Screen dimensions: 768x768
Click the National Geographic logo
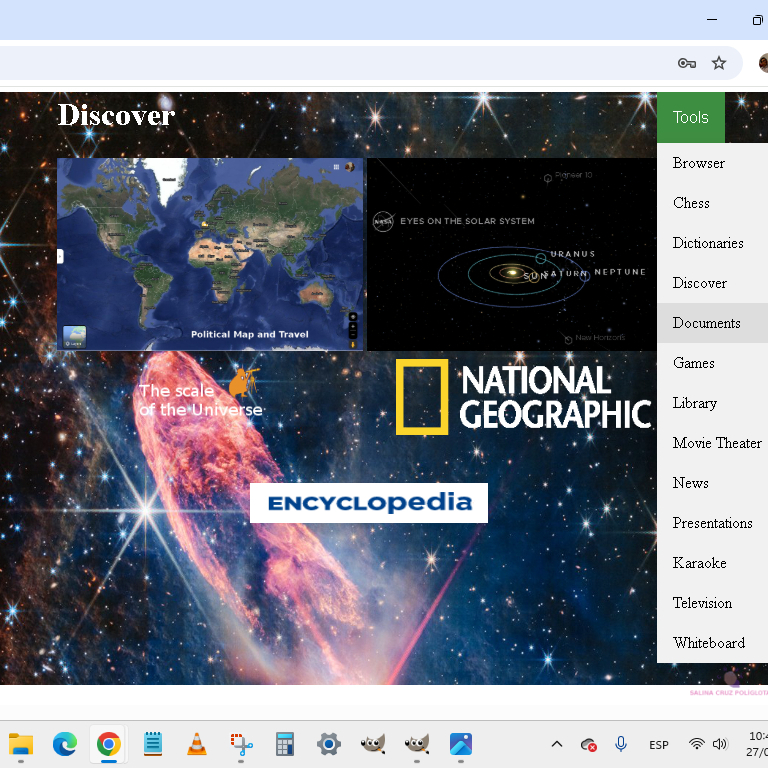click(x=523, y=396)
